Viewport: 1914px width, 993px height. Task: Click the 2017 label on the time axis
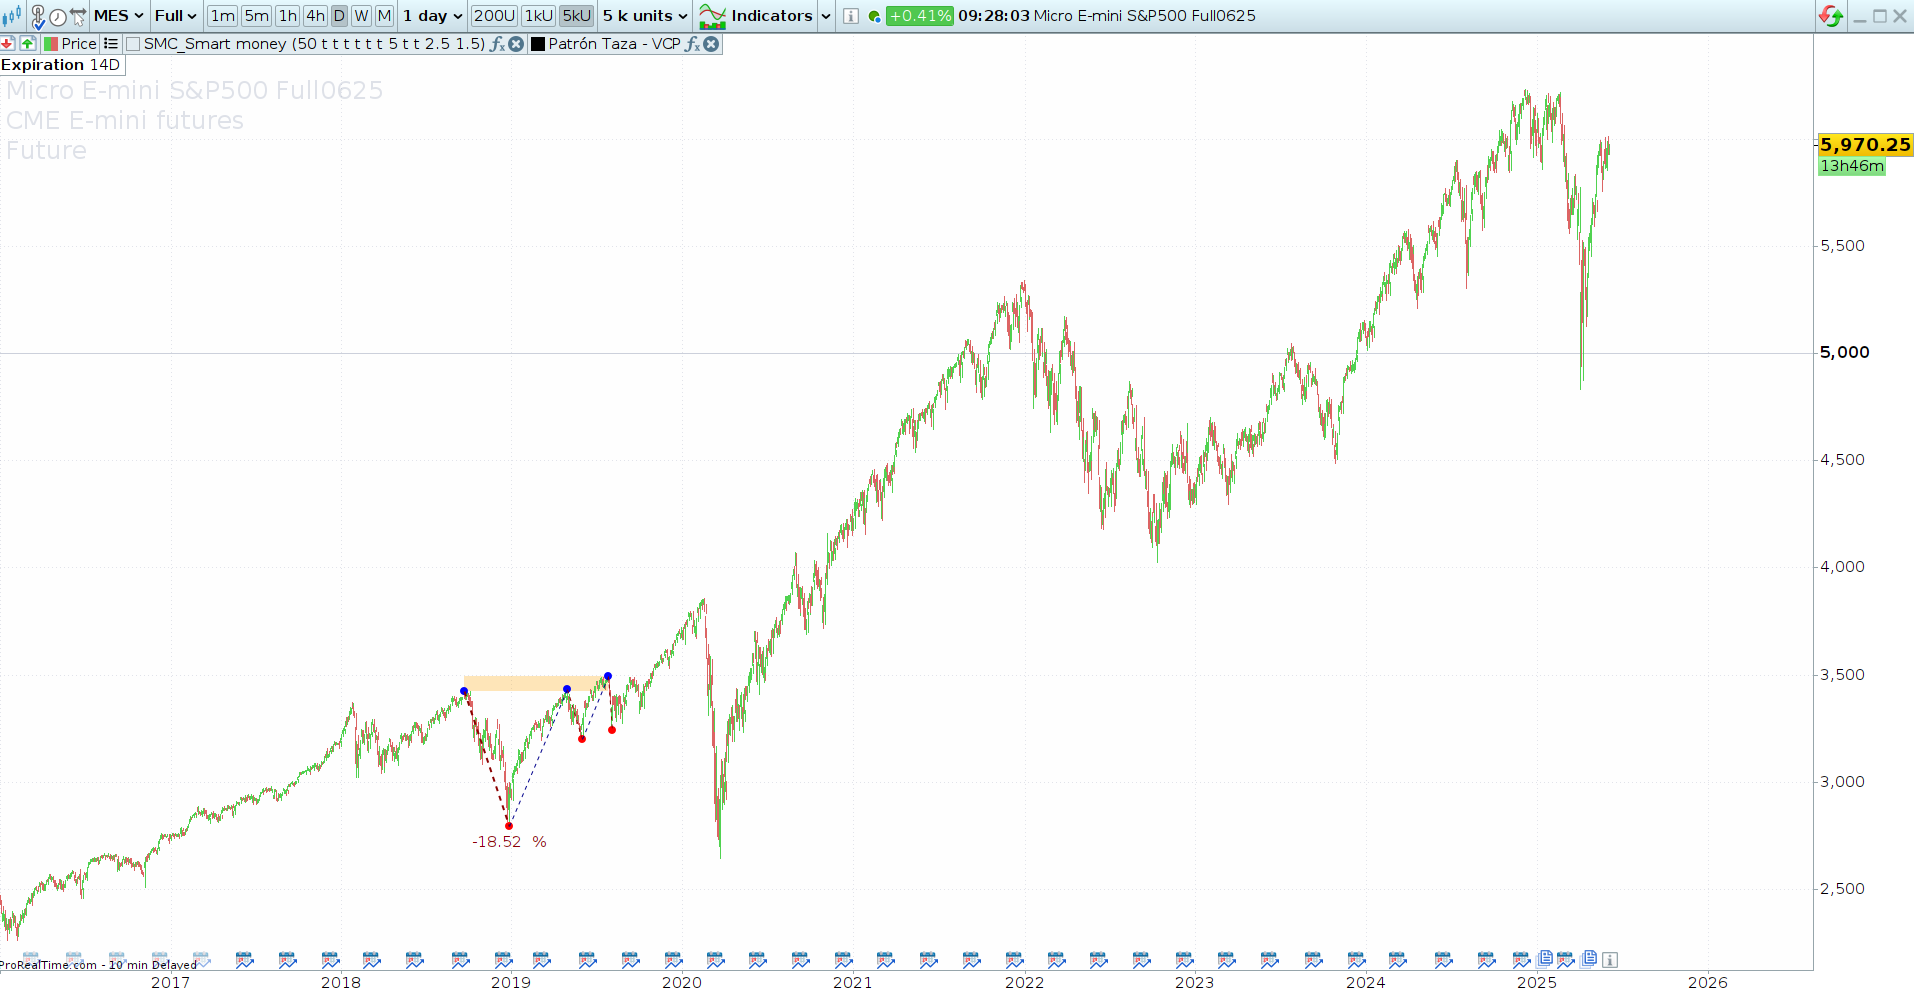pyautogui.click(x=170, y=982)
